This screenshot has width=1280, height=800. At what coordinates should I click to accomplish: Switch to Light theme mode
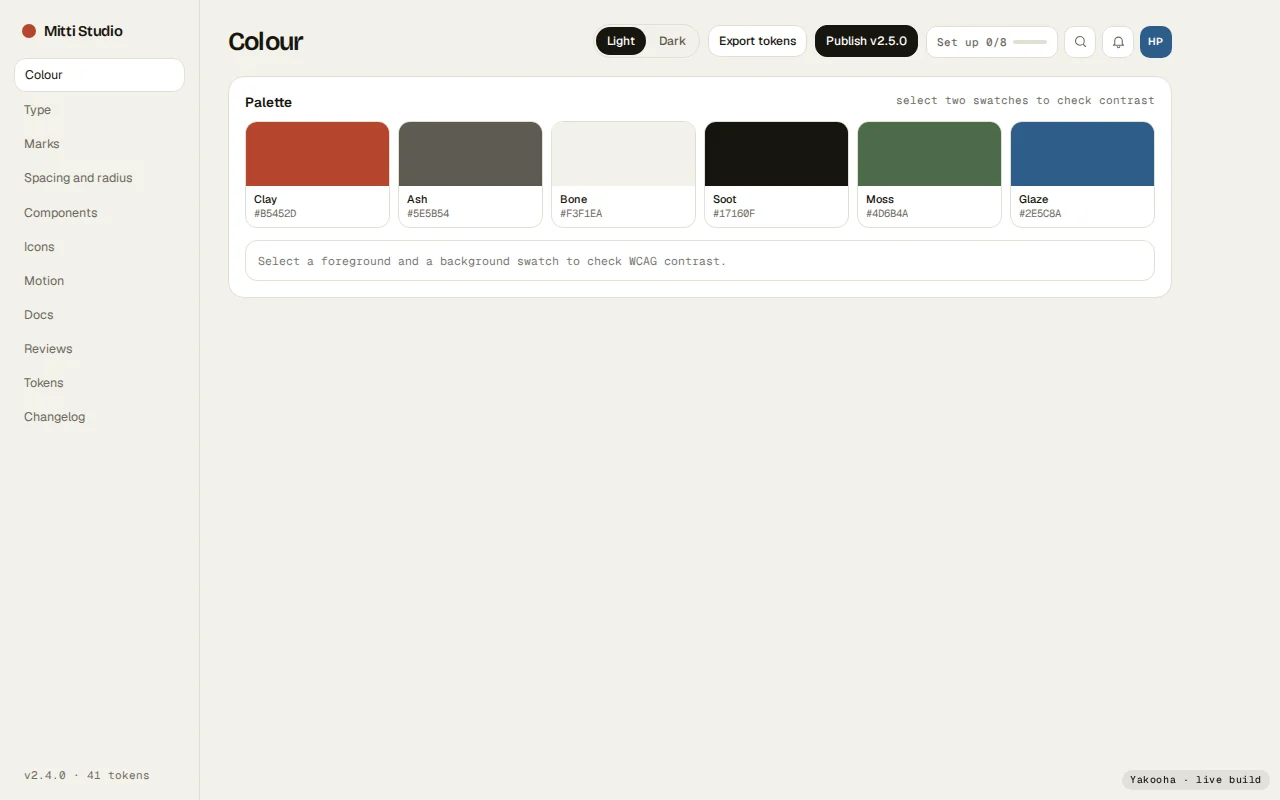pos(621,41)
